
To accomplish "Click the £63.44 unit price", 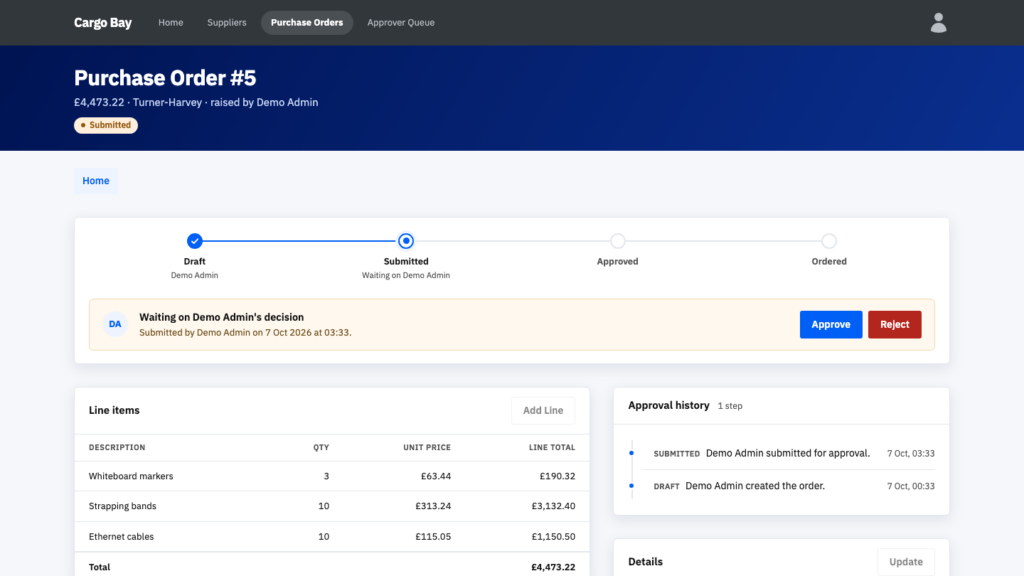I will pos(436,476).
